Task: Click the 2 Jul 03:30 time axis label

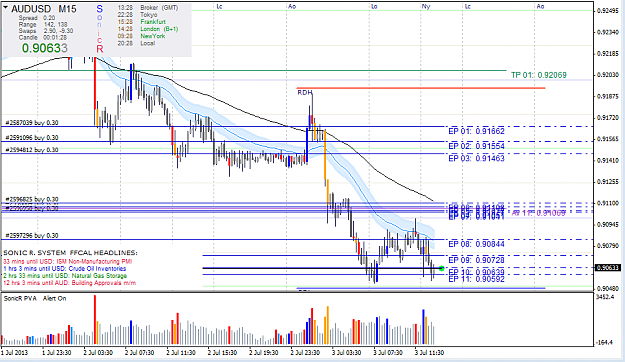Action: pos(98,353)
